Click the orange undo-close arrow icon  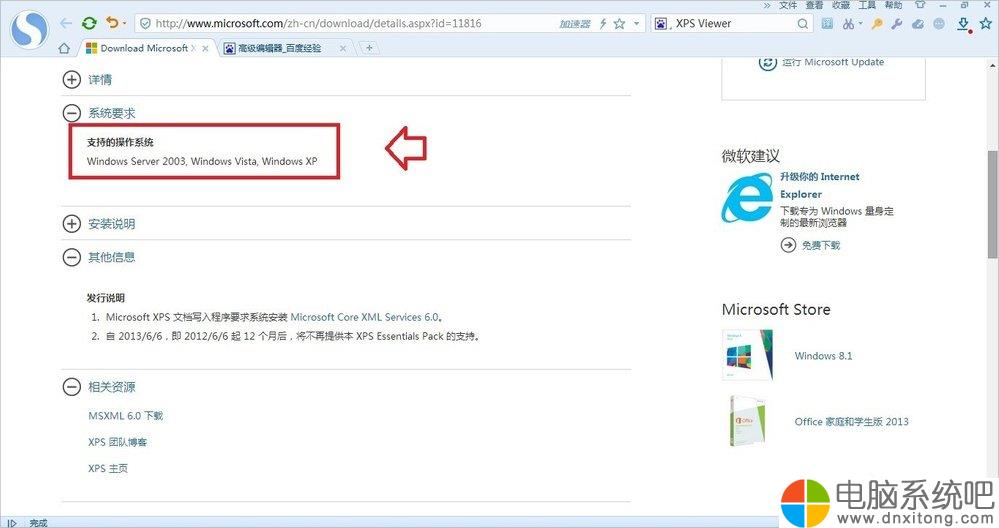click(112, 23)
